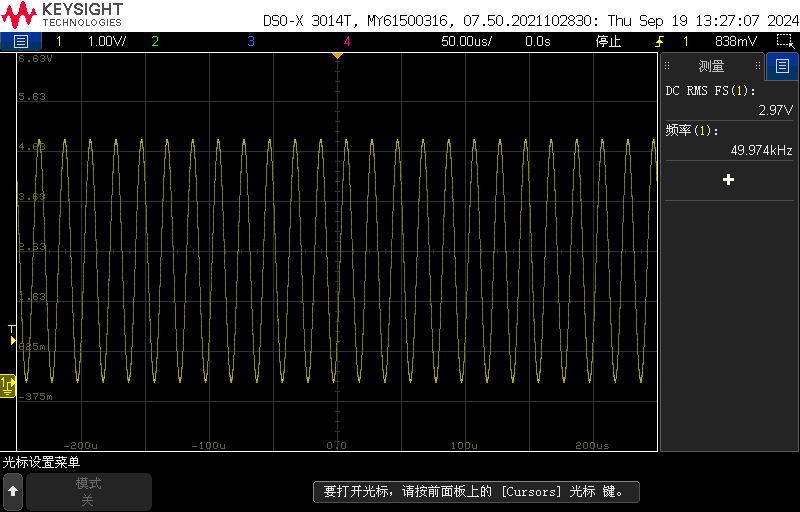
Task: Click the 停止 run status indicator
Action: pyautogui.click(x=608, y=41)
